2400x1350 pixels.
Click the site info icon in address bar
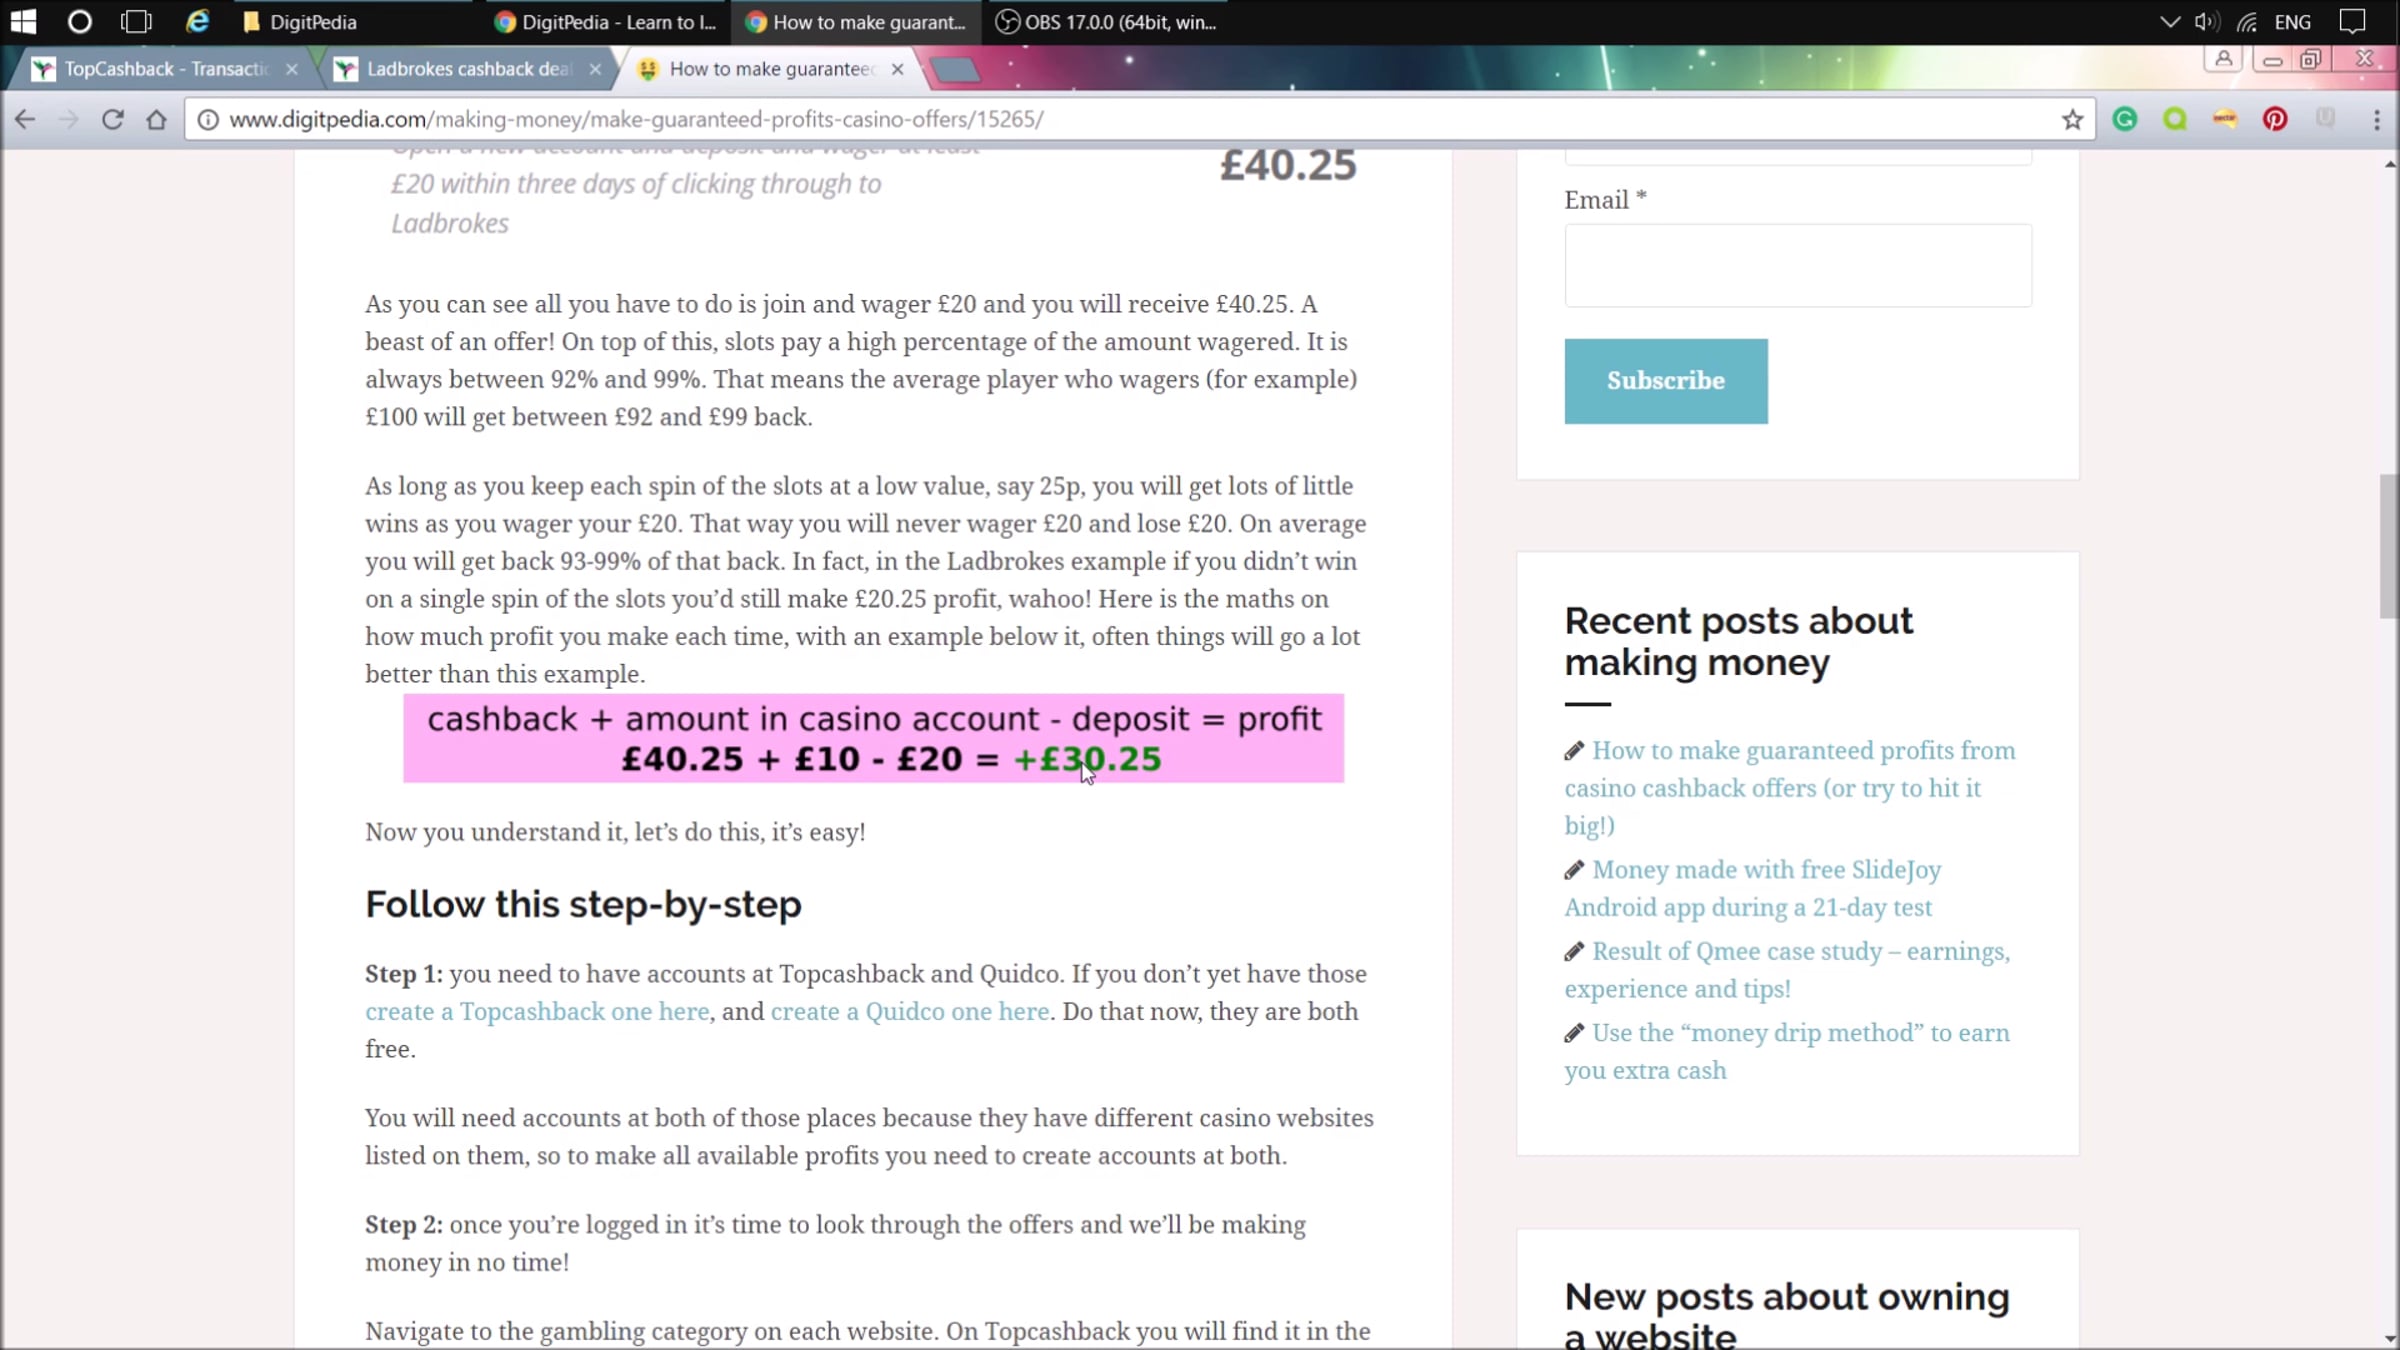coord(207,120)
